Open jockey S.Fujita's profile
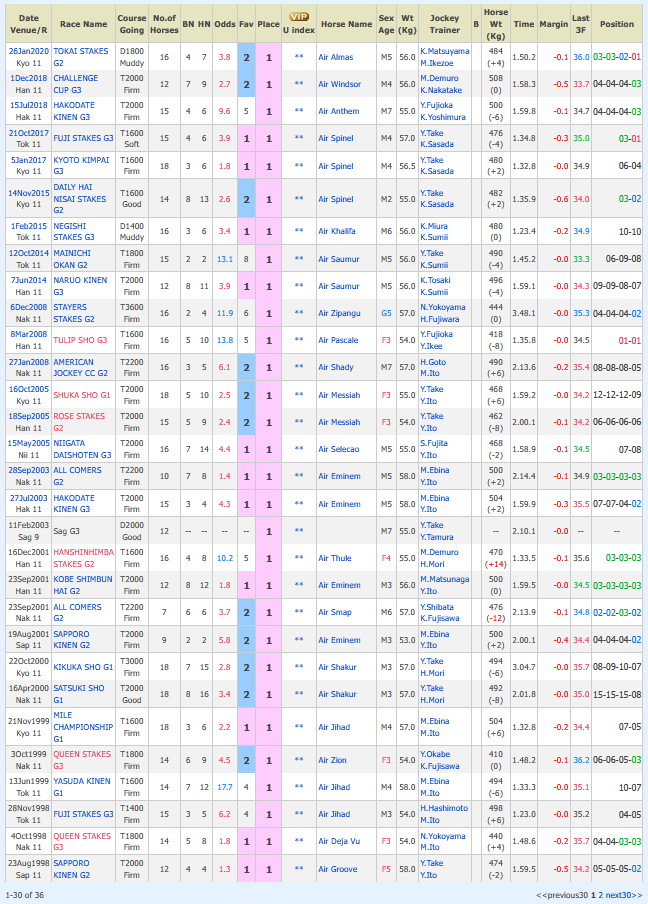Screen dimensions: 648x904 (434, 443)
